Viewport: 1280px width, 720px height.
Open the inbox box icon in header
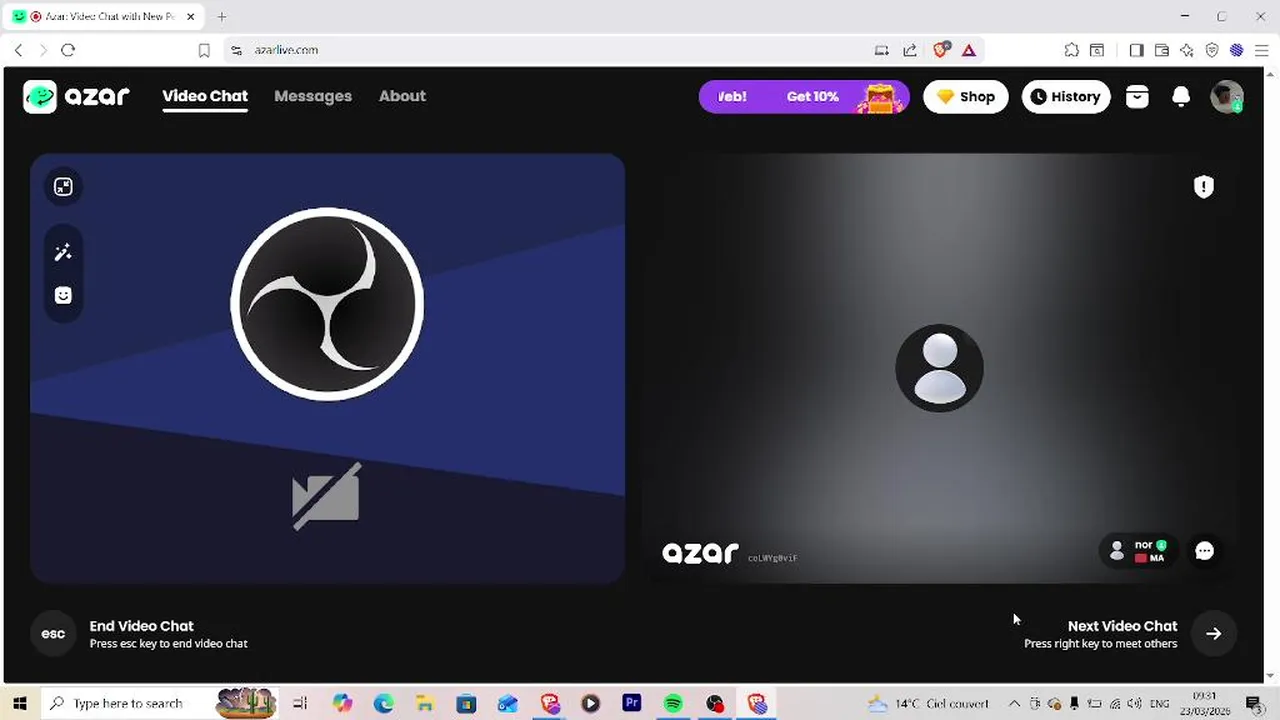pos(1137,96)
